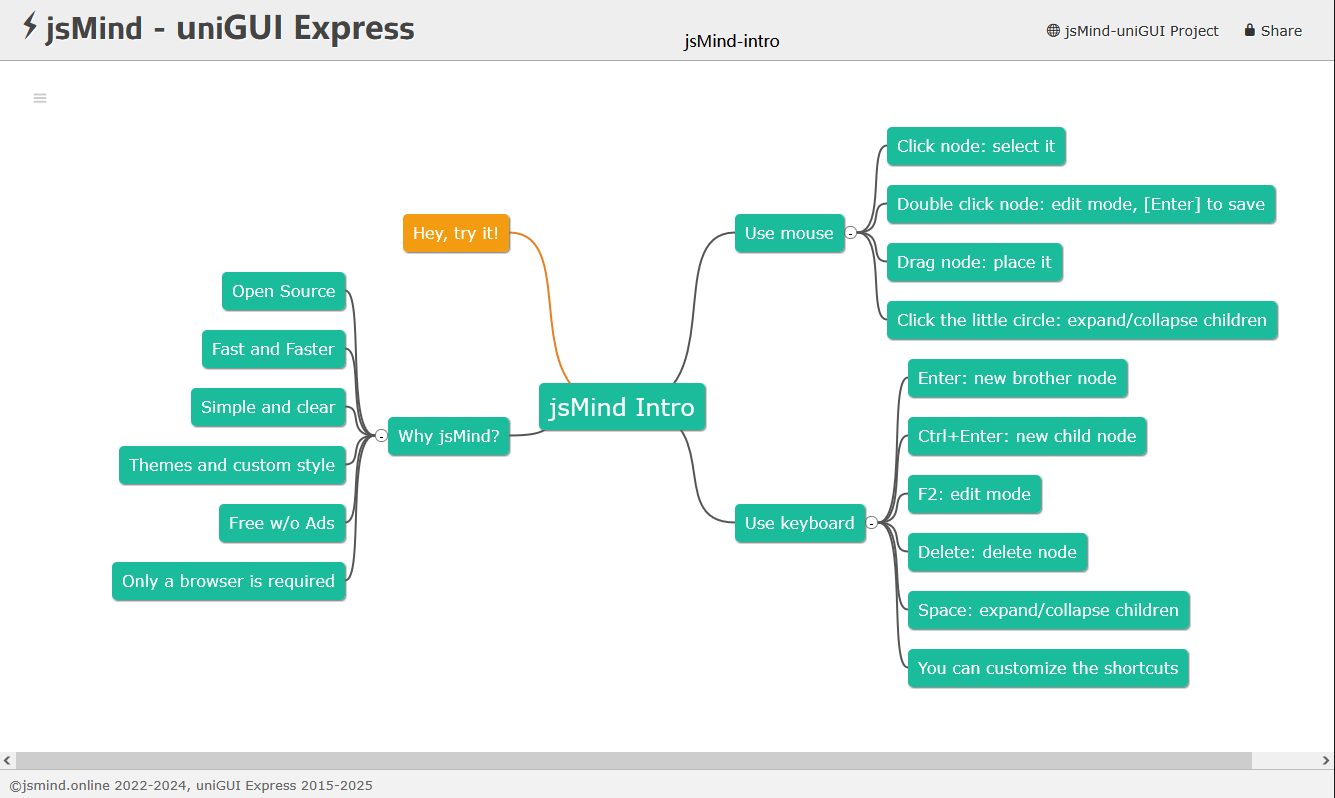The height and width of the screenshot is (798, 1335).
Task: Select the Enter: new brother node item
Action: pos(1017,378)
